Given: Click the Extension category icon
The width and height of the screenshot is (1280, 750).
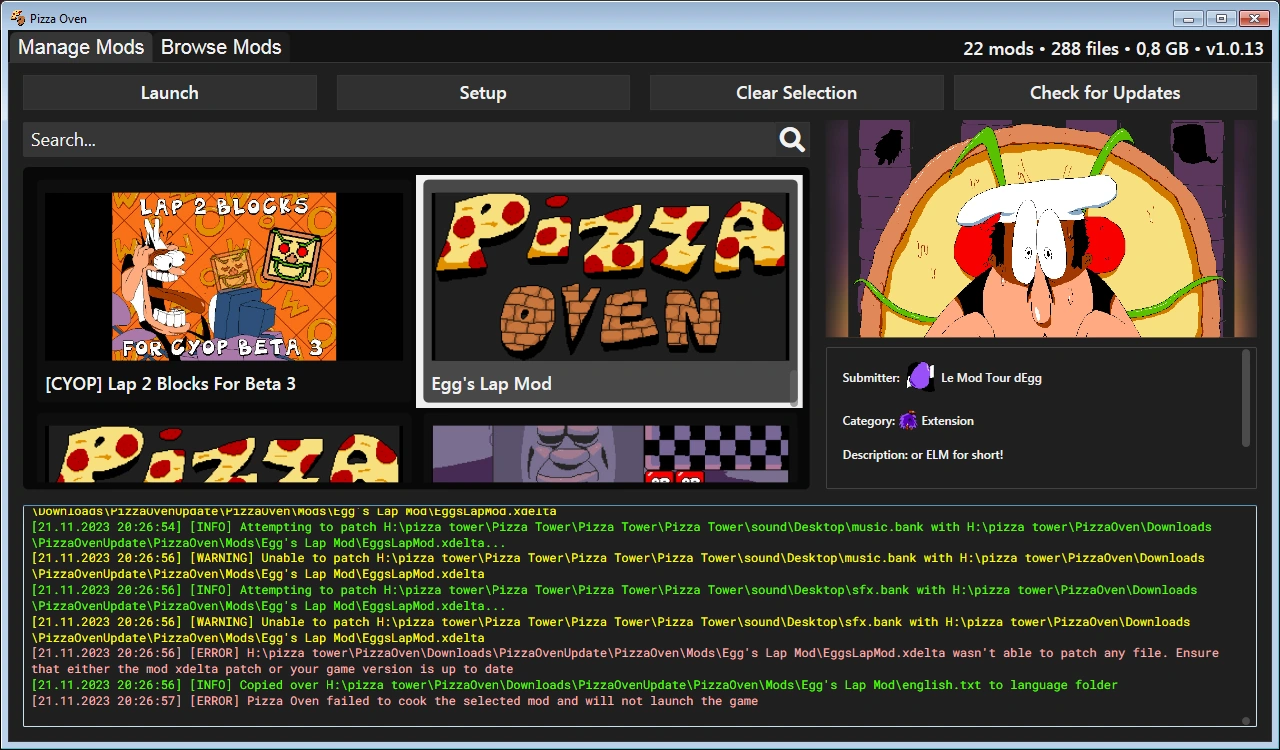Looking at the screenshot, I should pyautogui.click(x=908, y=421).
